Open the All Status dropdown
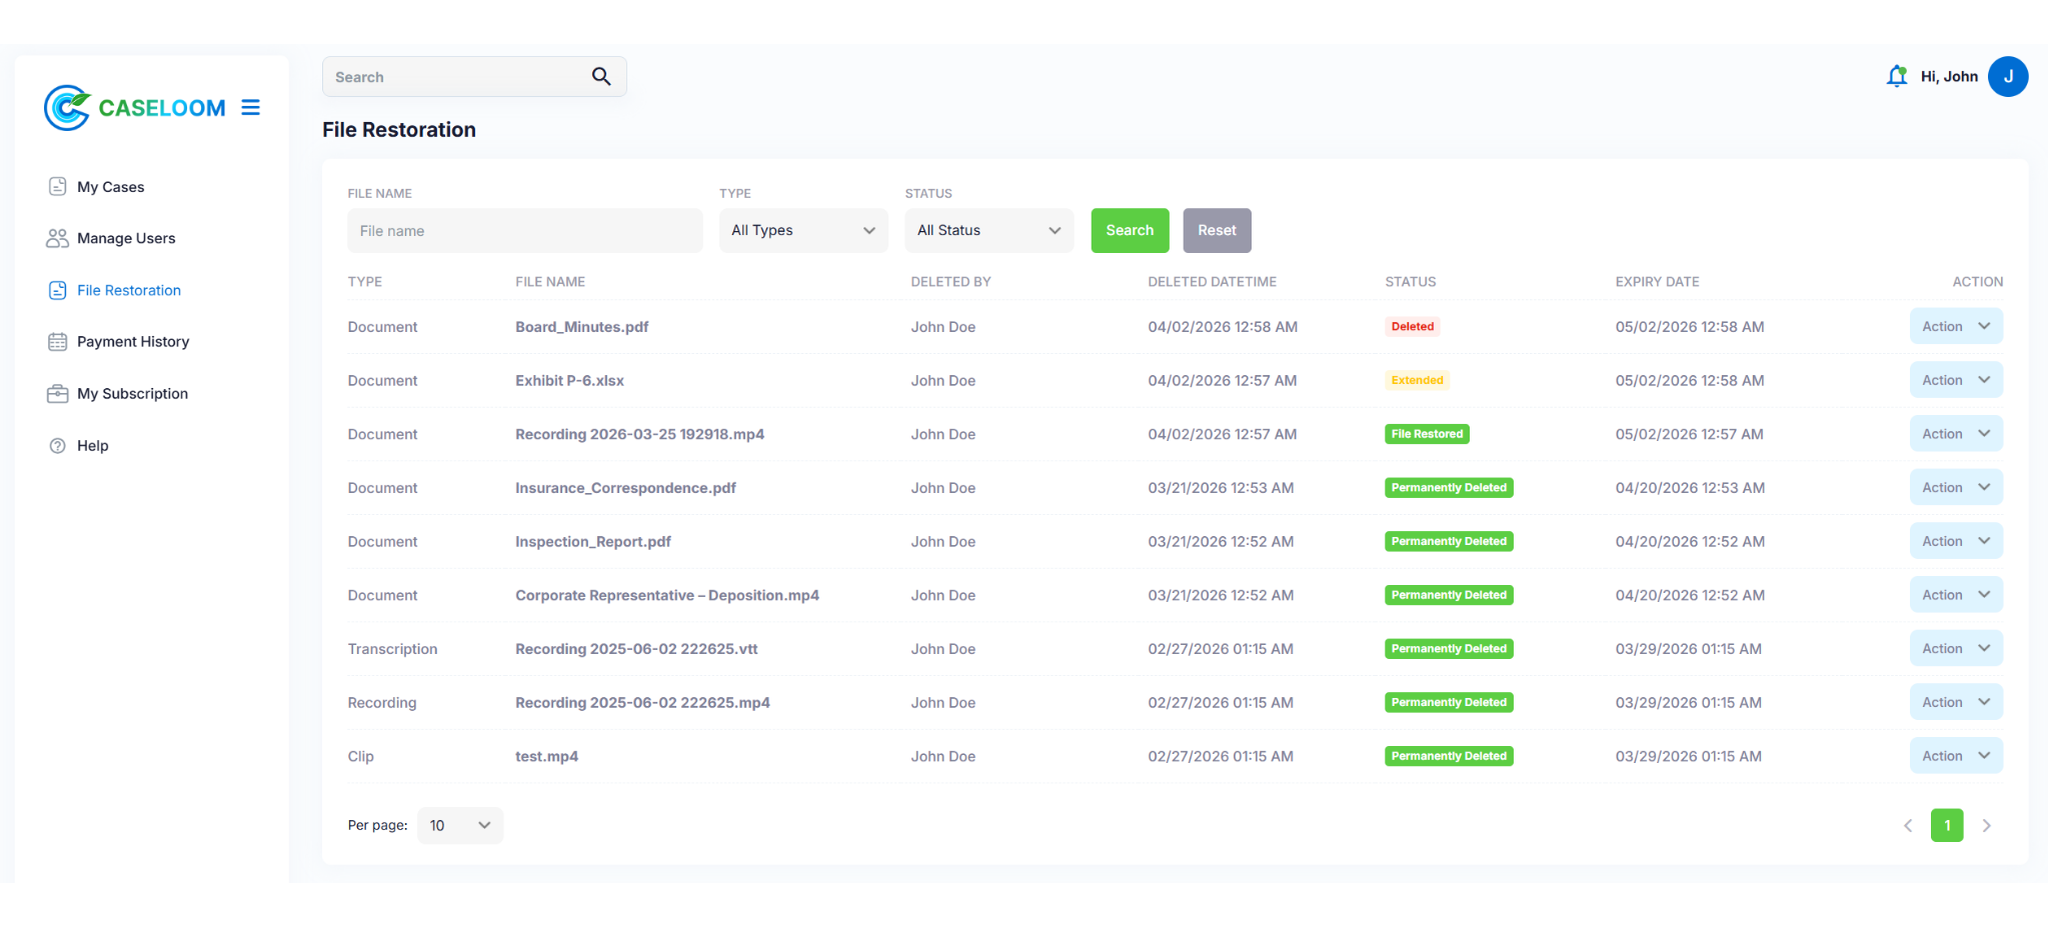The height and width of the screenshot is (928, 2048). coord(988,231)
